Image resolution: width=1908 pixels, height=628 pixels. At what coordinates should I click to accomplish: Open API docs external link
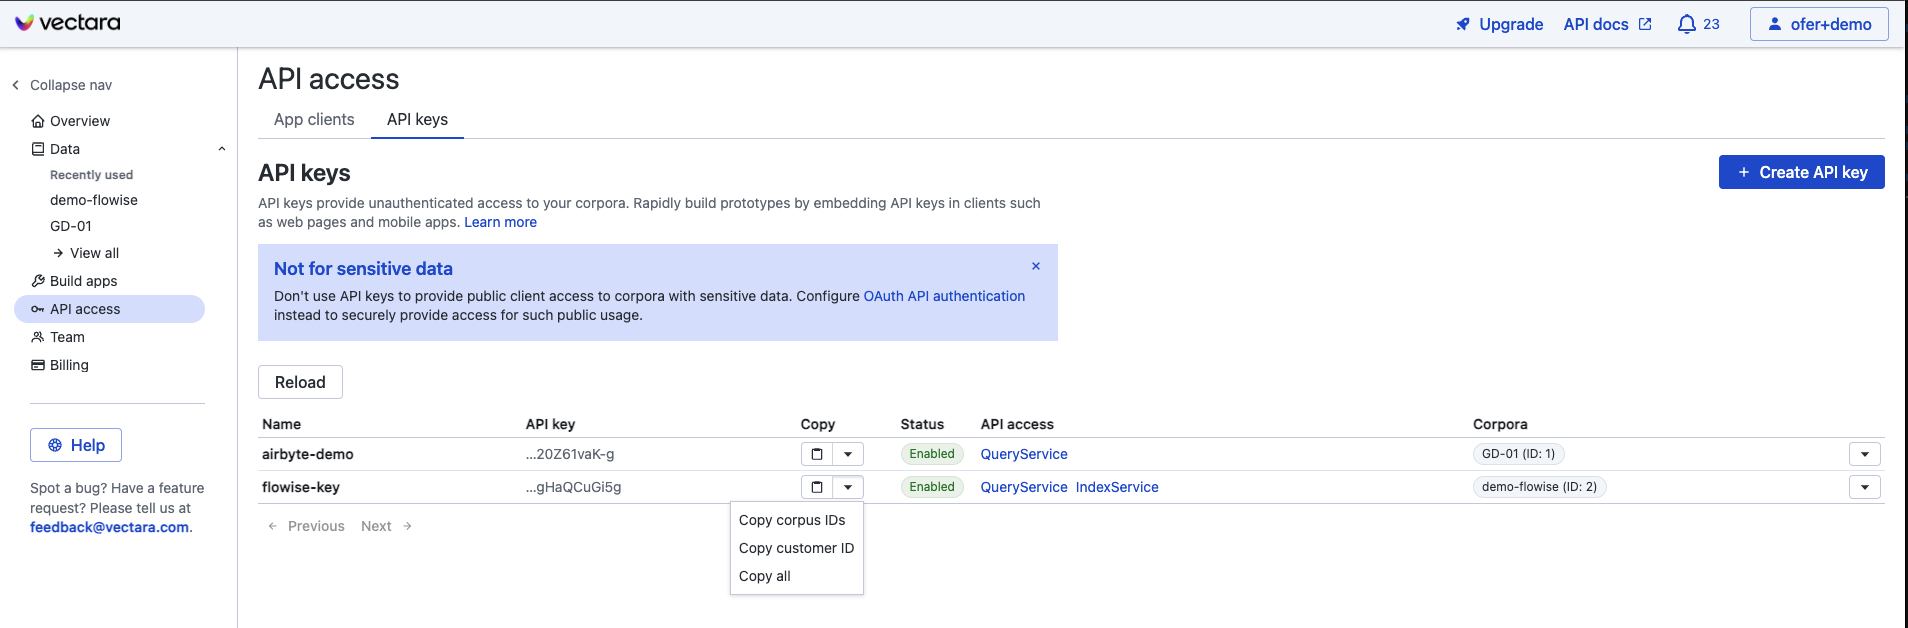pos(1607,24)
